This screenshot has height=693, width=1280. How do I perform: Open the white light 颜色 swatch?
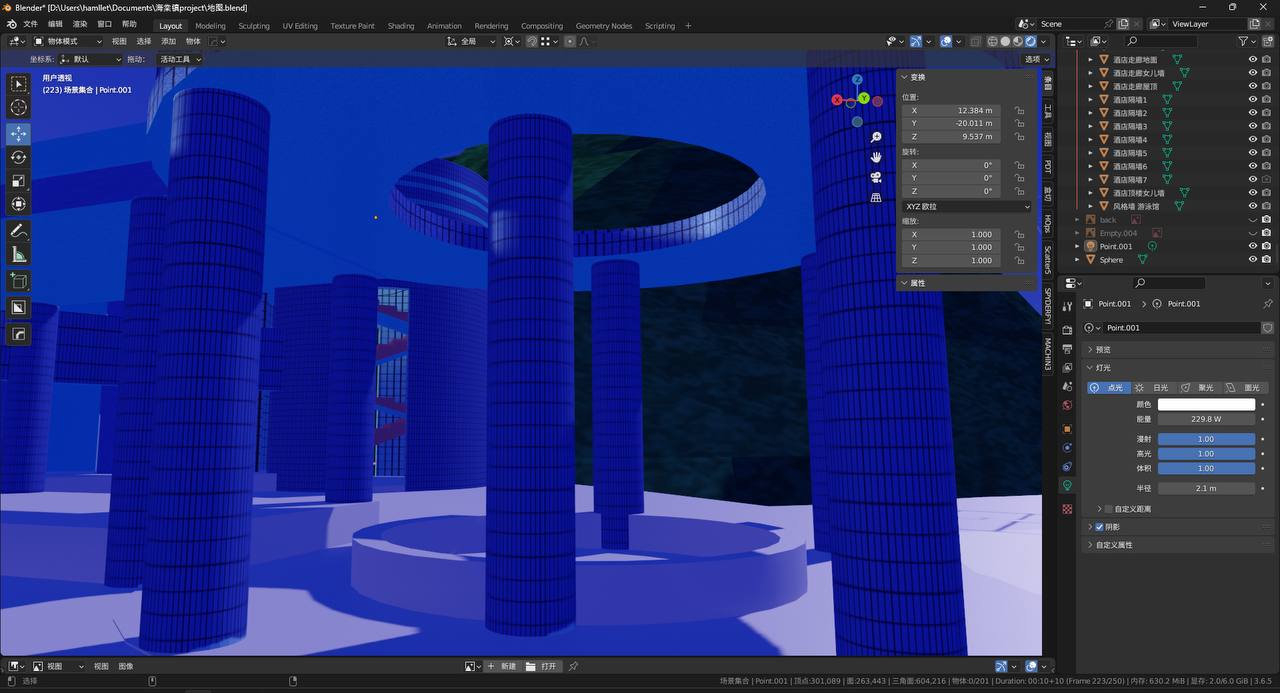click(x=1206, y=405)
